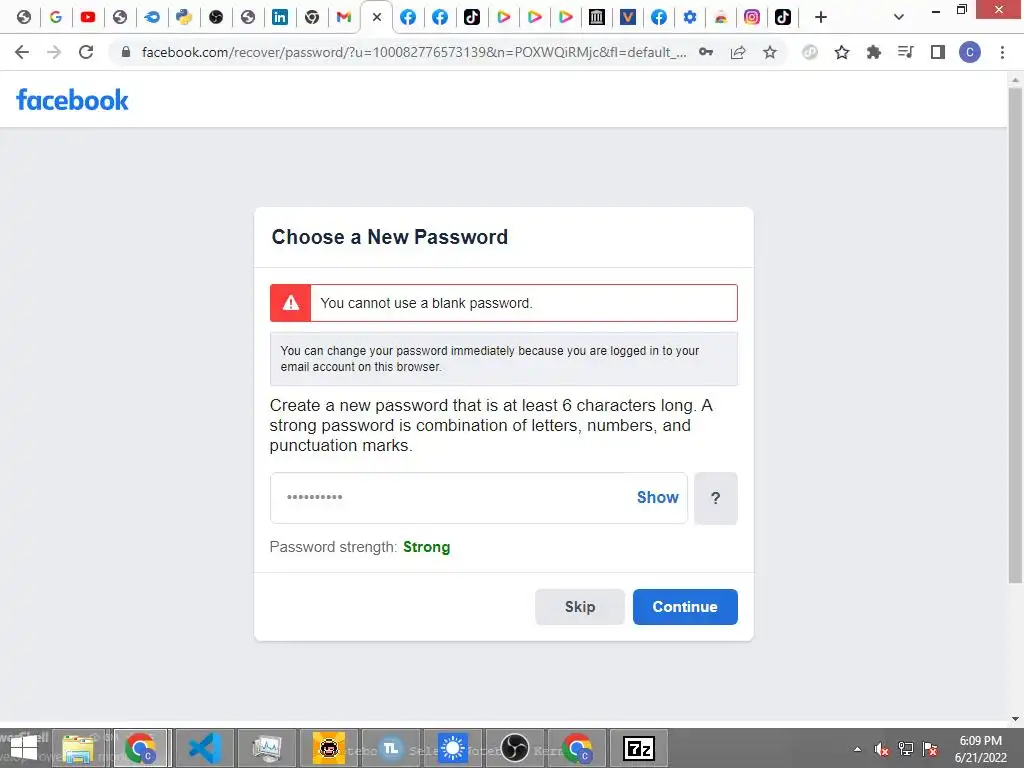Open Chrome's three-dot menu
The height and width of the screenshot is (768, 1024).
(x=1002, y=52)
